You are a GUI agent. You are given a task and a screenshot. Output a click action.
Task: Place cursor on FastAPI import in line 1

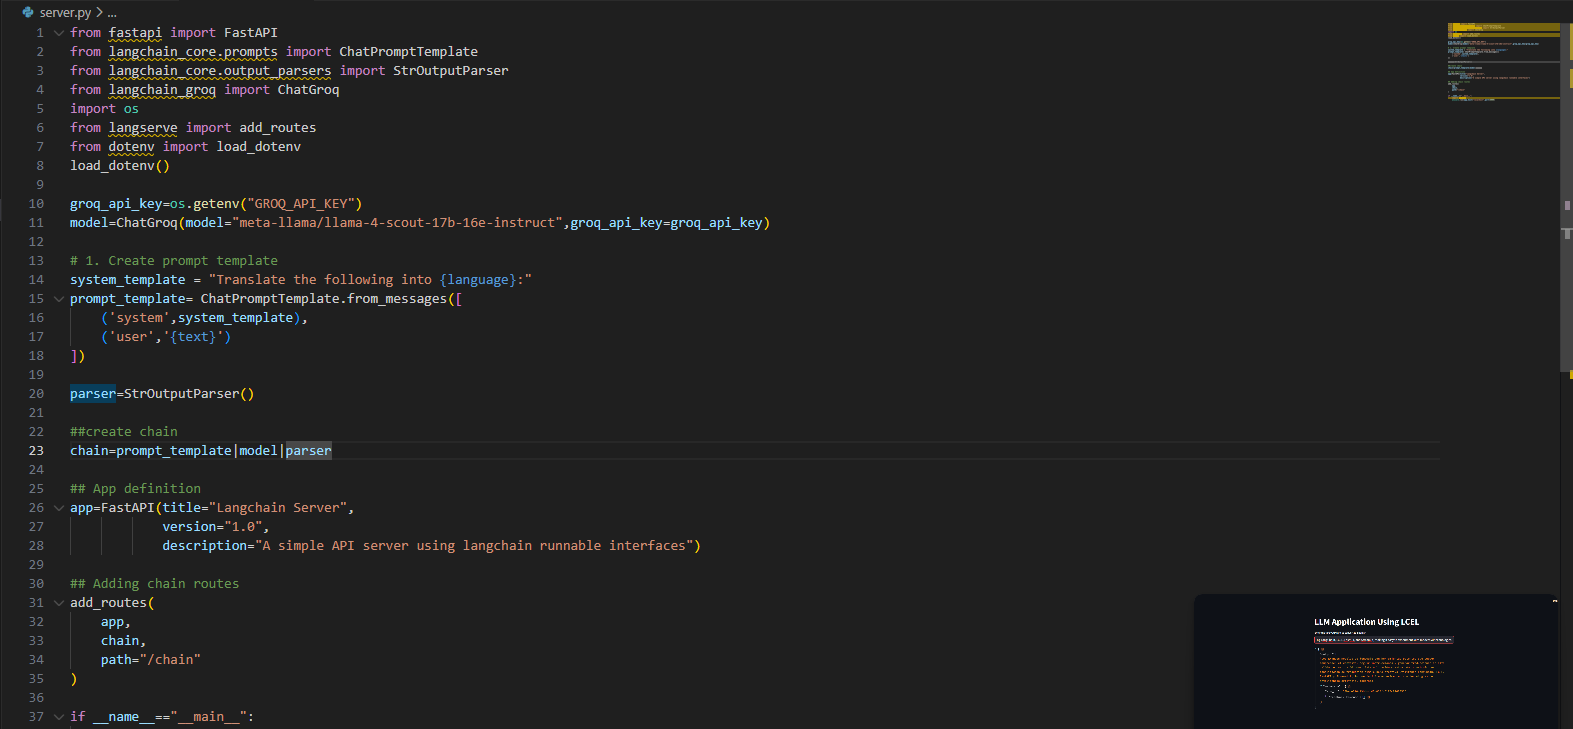(x=251, y=33)
